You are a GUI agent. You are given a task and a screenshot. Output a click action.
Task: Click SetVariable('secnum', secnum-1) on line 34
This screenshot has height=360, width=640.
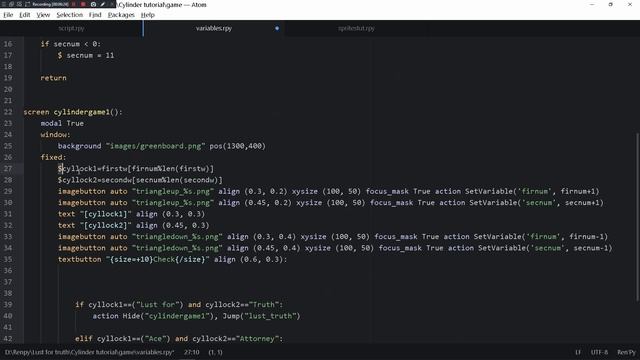545,248
